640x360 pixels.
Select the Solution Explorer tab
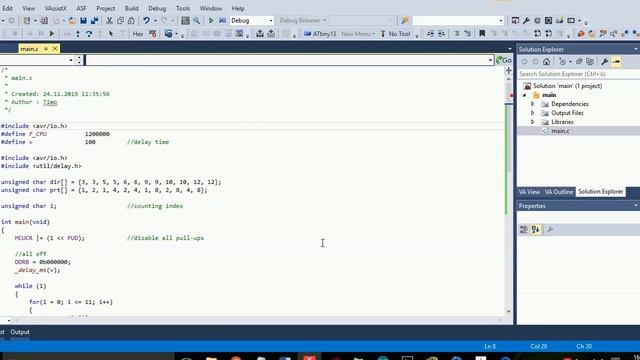[600, 192]
